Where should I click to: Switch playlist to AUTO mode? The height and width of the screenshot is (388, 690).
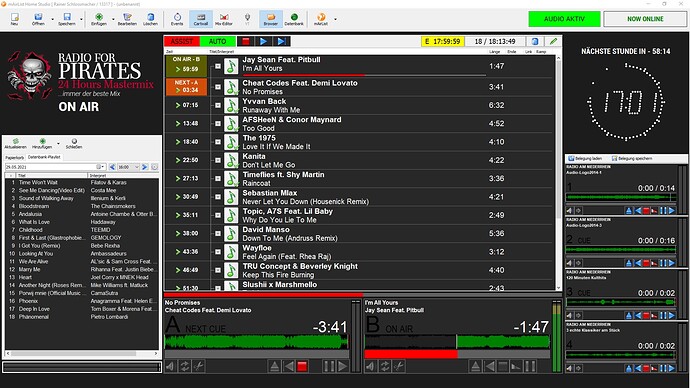[217, 41]
